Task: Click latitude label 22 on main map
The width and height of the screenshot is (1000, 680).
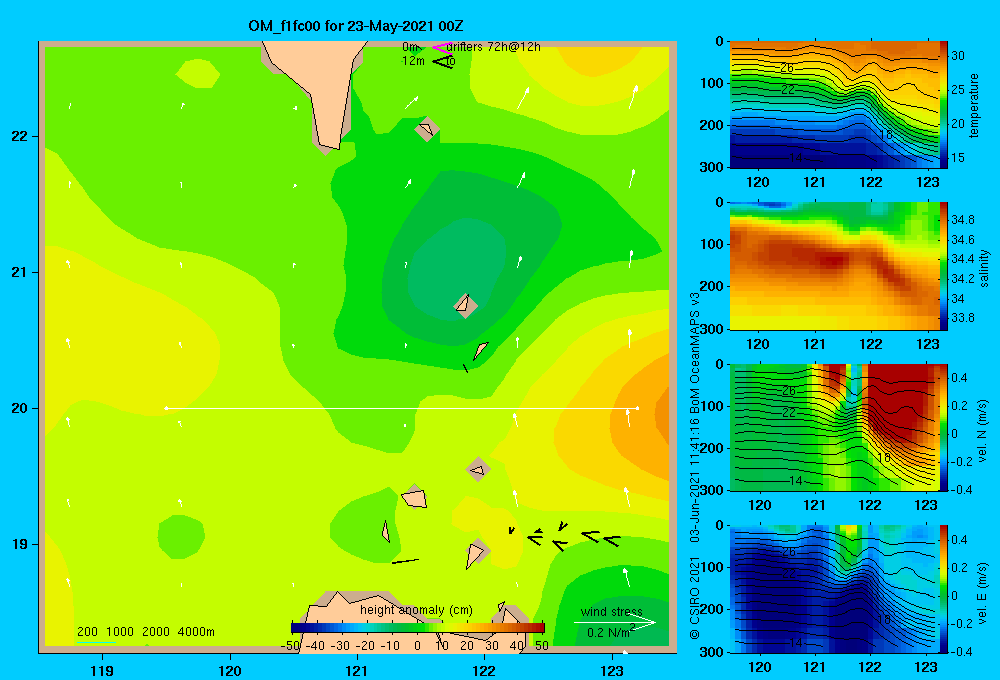Action: [20, 136]
